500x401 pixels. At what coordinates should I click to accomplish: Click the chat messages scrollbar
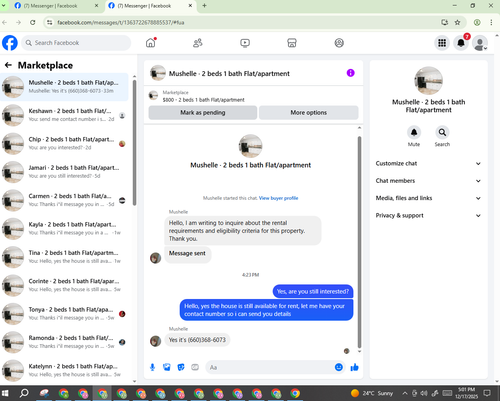point(359,242)
